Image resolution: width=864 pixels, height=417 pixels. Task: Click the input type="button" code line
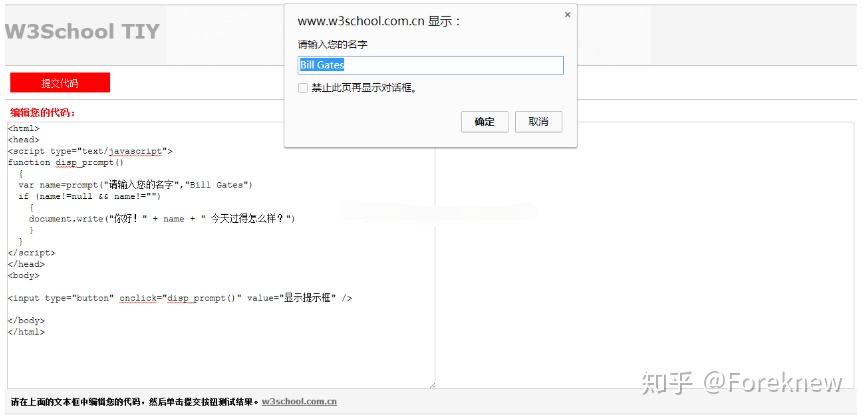pyautogui.click(x=180, y=298)
